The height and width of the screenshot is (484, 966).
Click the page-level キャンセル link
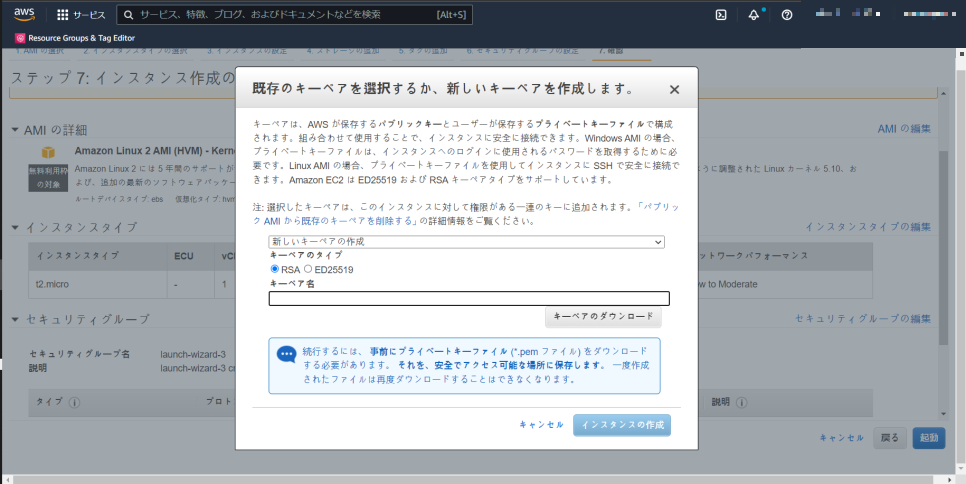pos(842,438)
